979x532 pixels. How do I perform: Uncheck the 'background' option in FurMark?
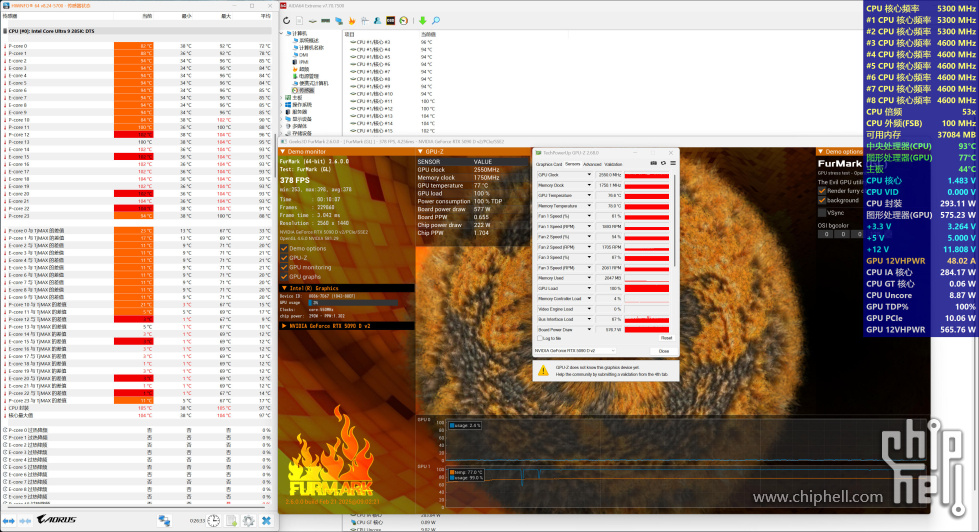(823, 200)
